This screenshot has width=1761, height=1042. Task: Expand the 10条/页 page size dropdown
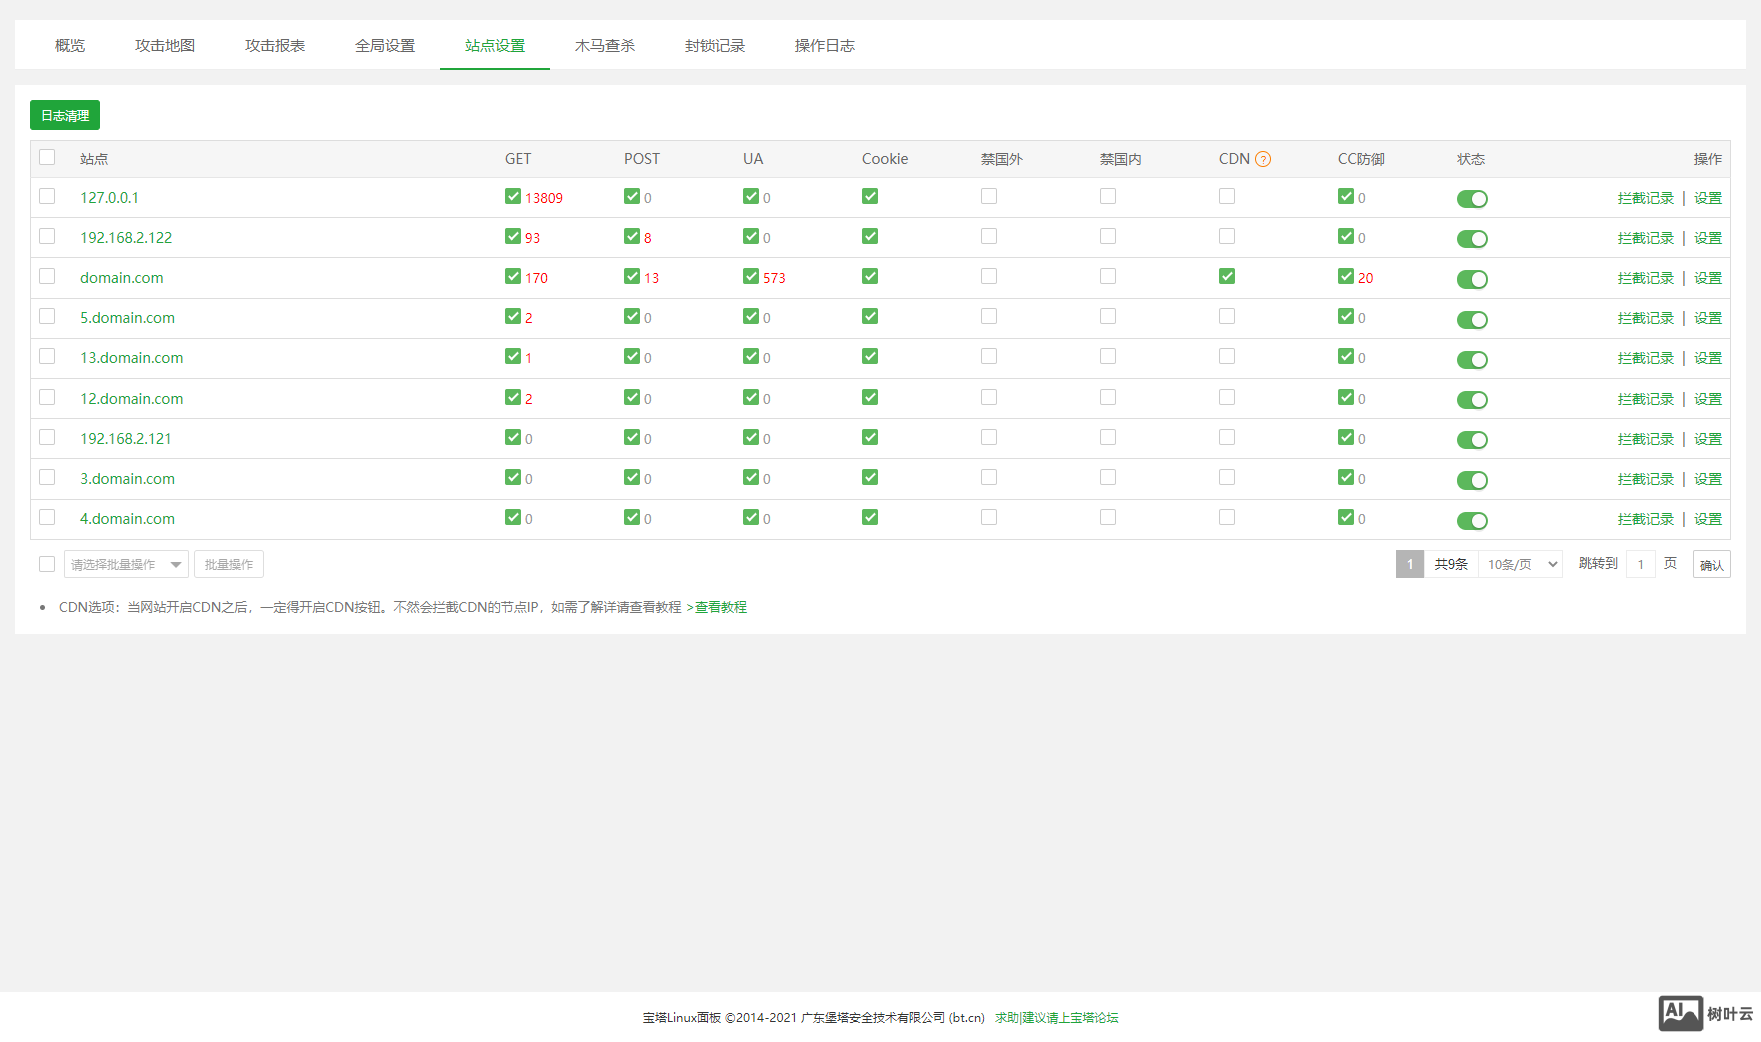tap(1521, 565)
